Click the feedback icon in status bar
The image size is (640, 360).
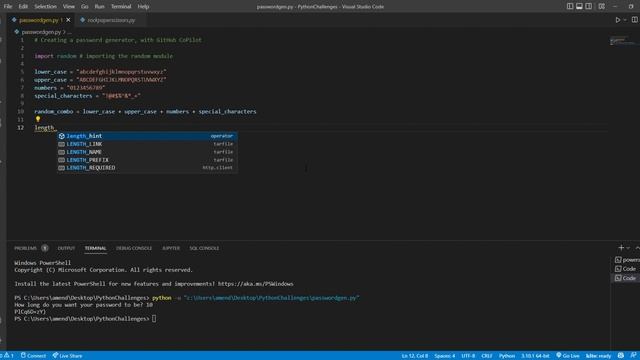click(633, 356)
